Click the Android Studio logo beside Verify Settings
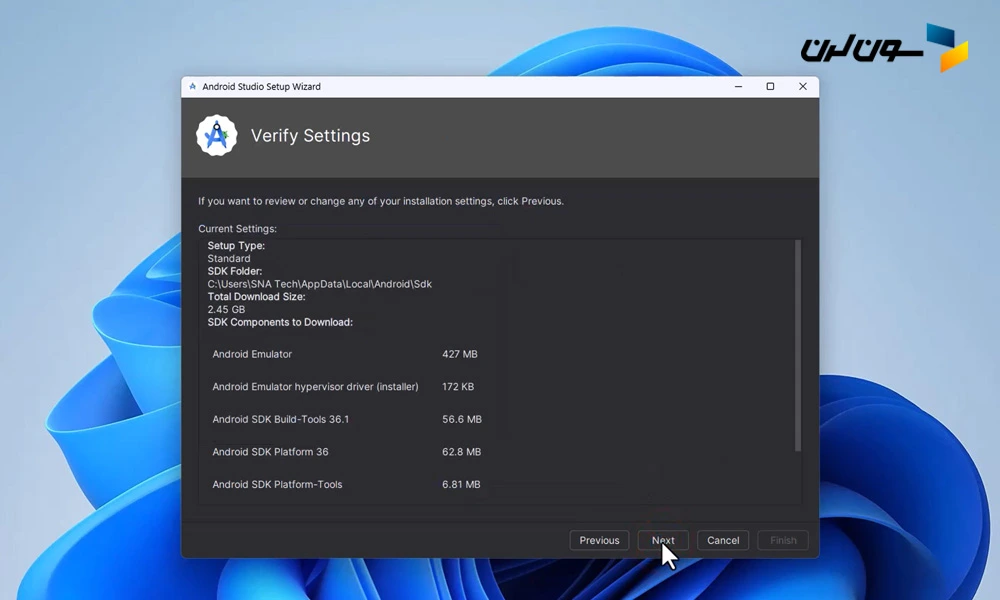The width and height of the screenshot is (1000, 600). pos(216,136)
